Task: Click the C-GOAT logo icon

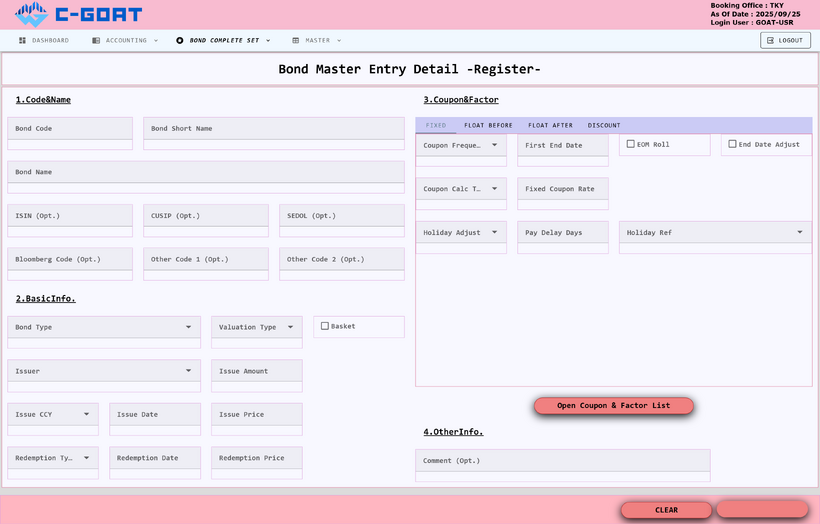Action: pyautogui.click(x=31, y=15)
